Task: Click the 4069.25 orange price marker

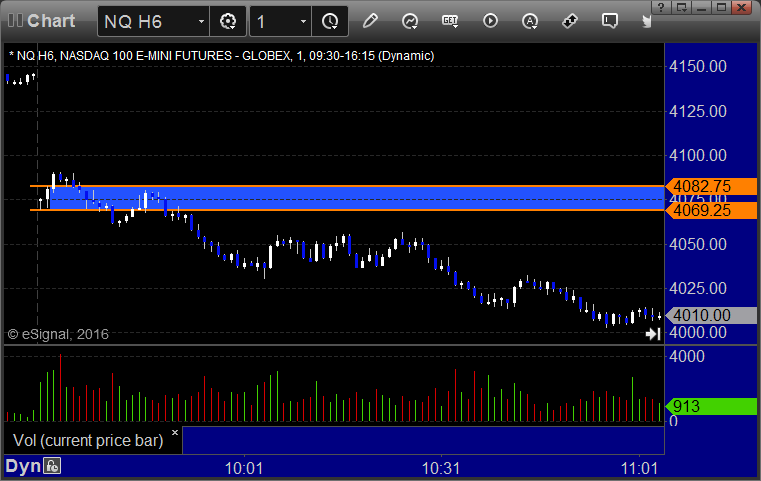Action: click(711, 211)
